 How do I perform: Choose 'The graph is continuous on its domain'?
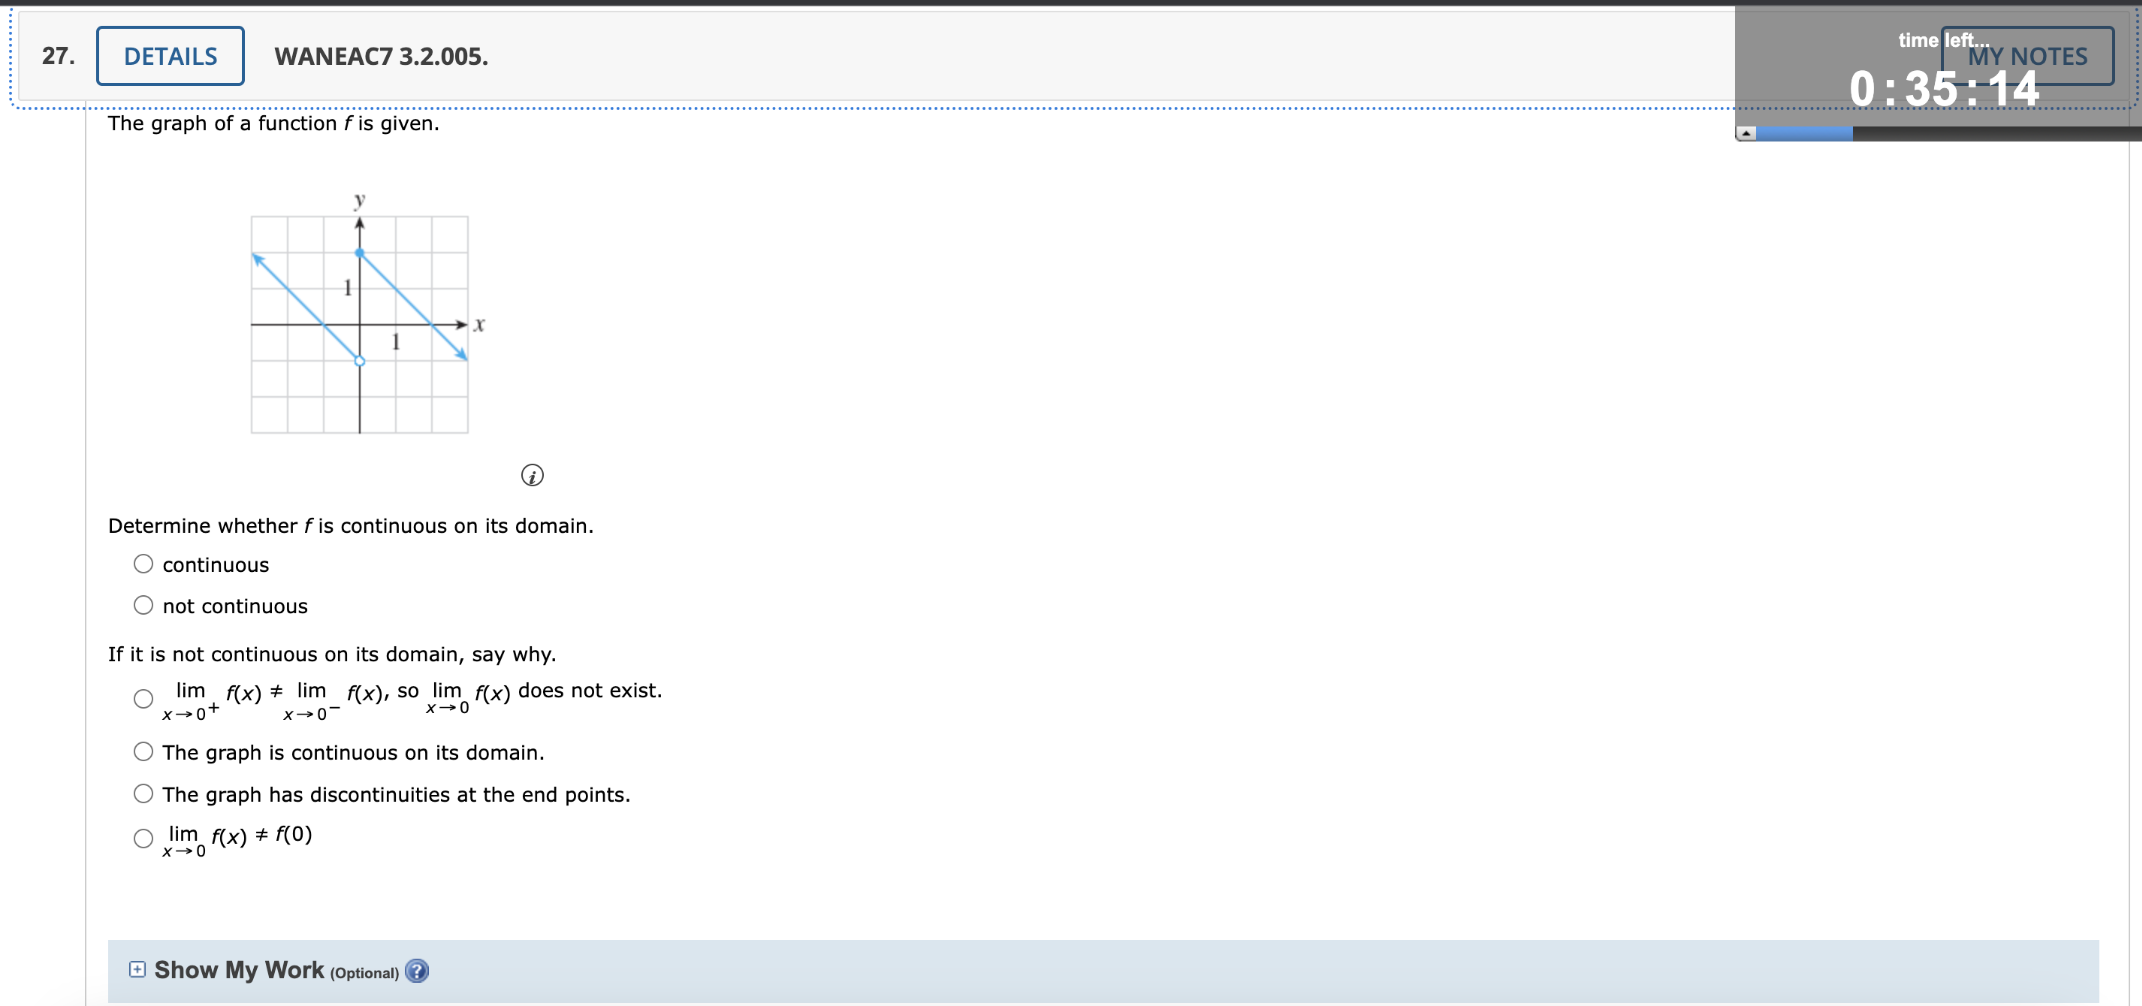[x=143, y=751]
